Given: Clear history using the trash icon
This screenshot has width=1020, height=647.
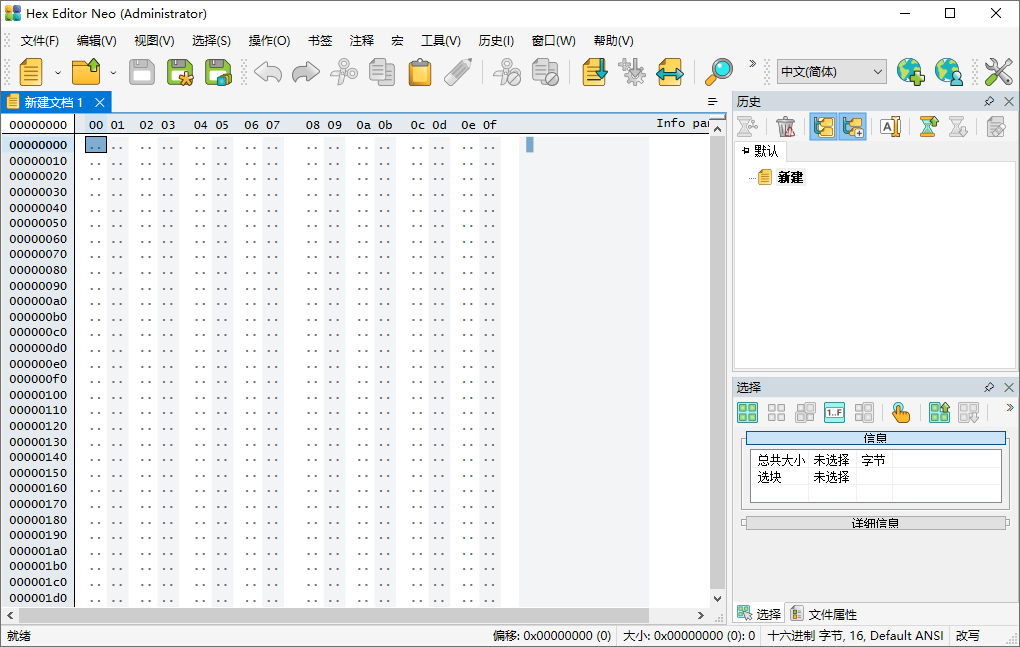Looking at the screenshot, I should pos(786,126).
